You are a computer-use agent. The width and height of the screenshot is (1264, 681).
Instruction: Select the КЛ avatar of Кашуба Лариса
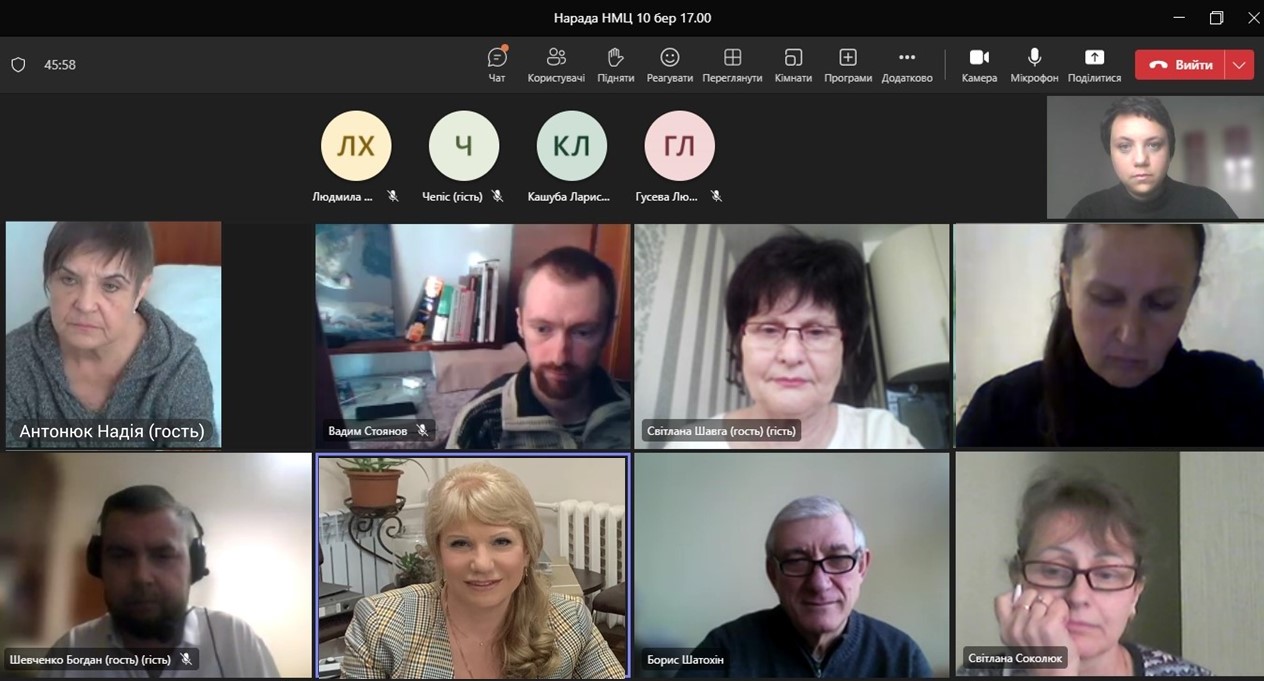(x=572, y=146)
